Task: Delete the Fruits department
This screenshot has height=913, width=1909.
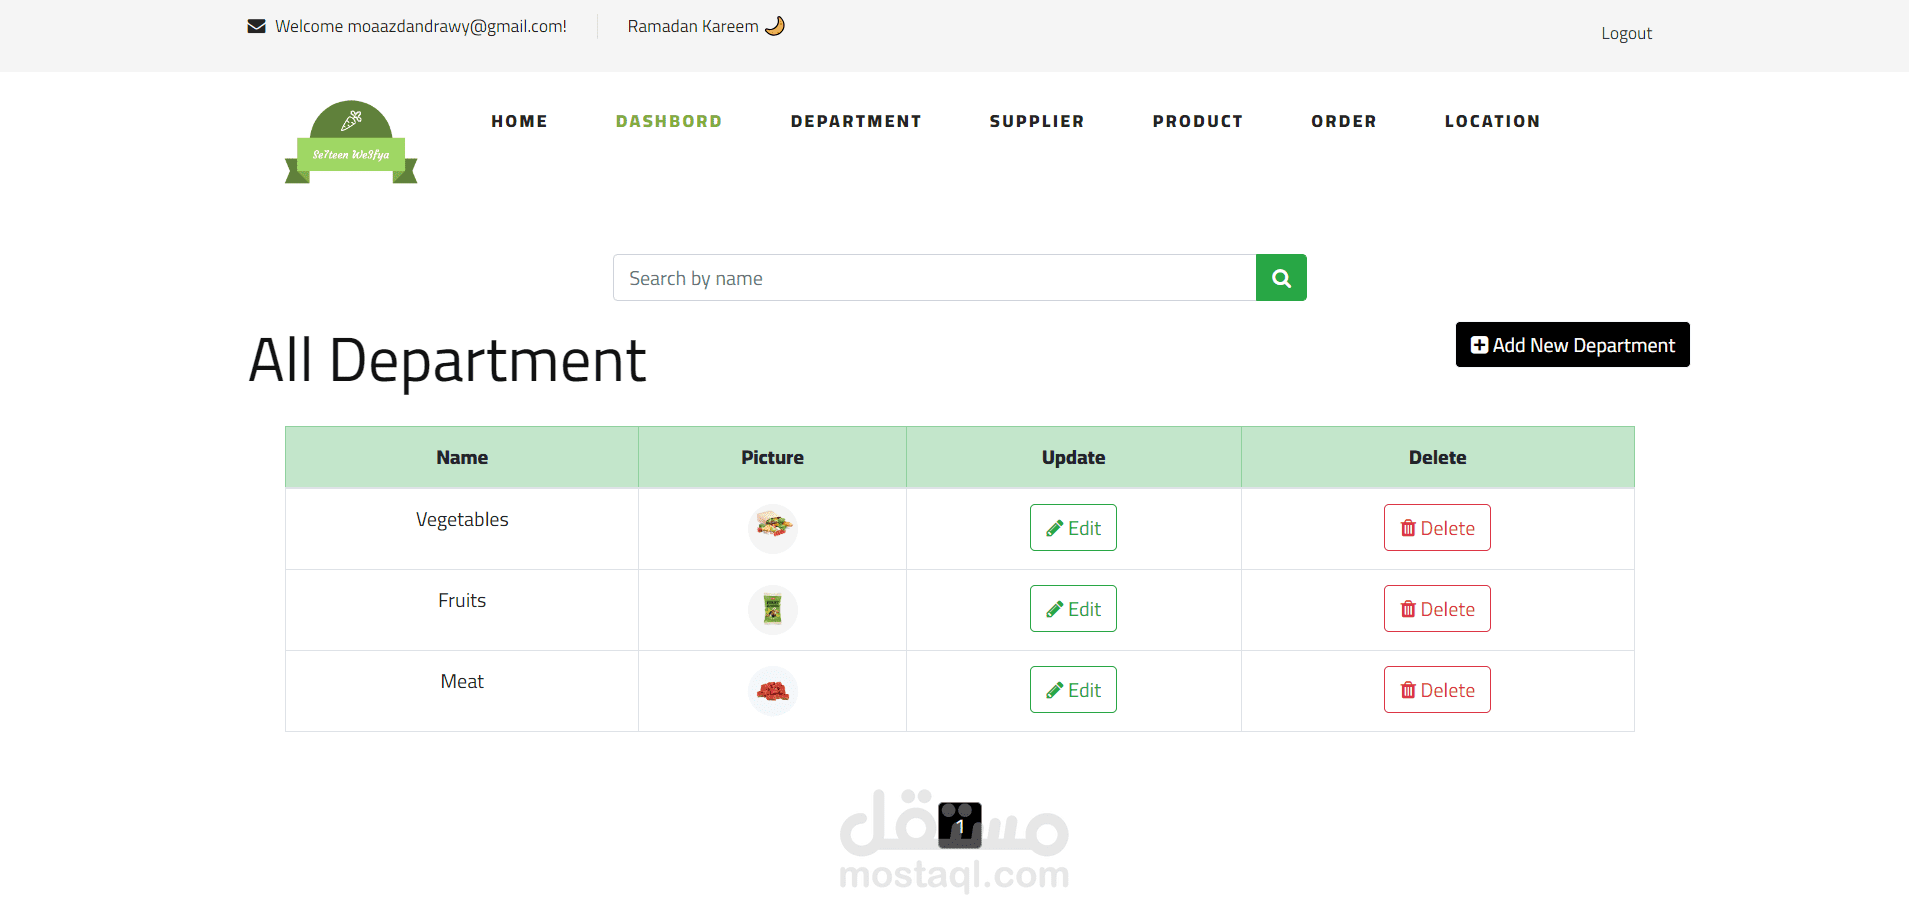Action: [x=1437, y=609]
